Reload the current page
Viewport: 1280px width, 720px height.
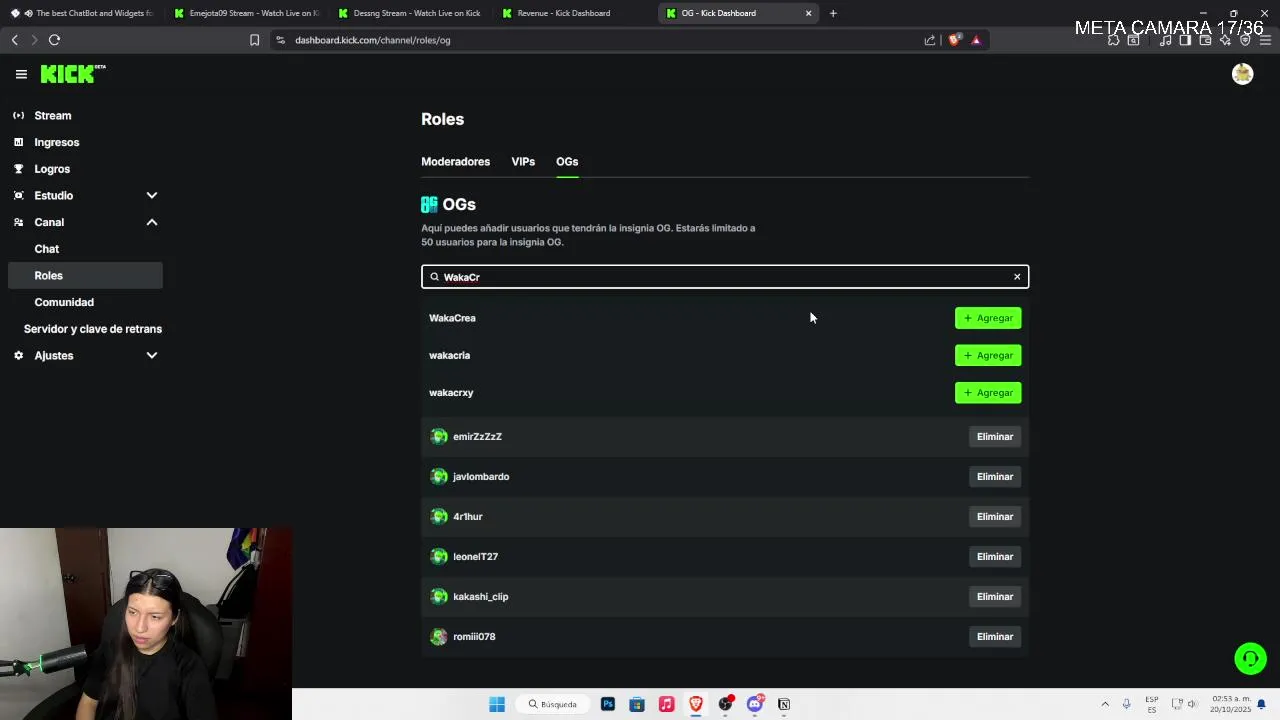[x=54, y=40]
